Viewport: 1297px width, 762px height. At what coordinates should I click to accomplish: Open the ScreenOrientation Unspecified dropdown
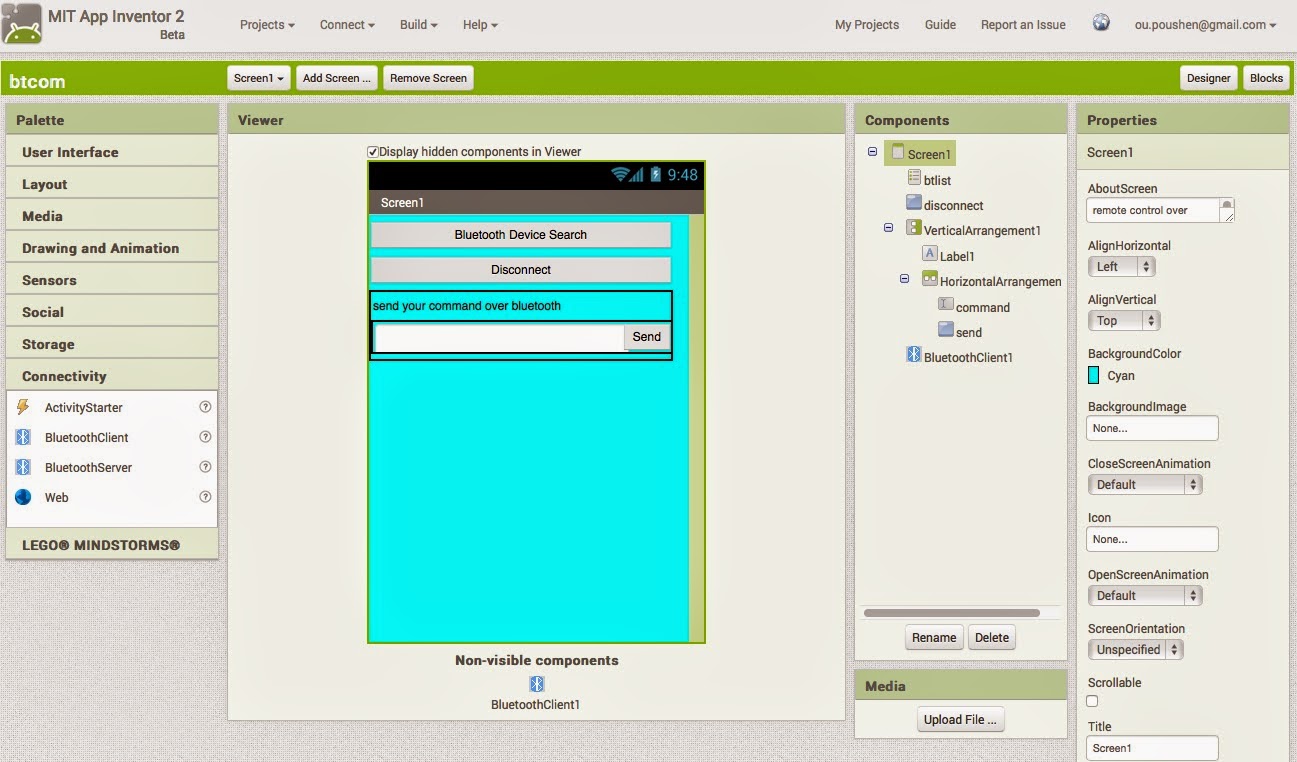pyautogui.click(x=1135, y=650)
